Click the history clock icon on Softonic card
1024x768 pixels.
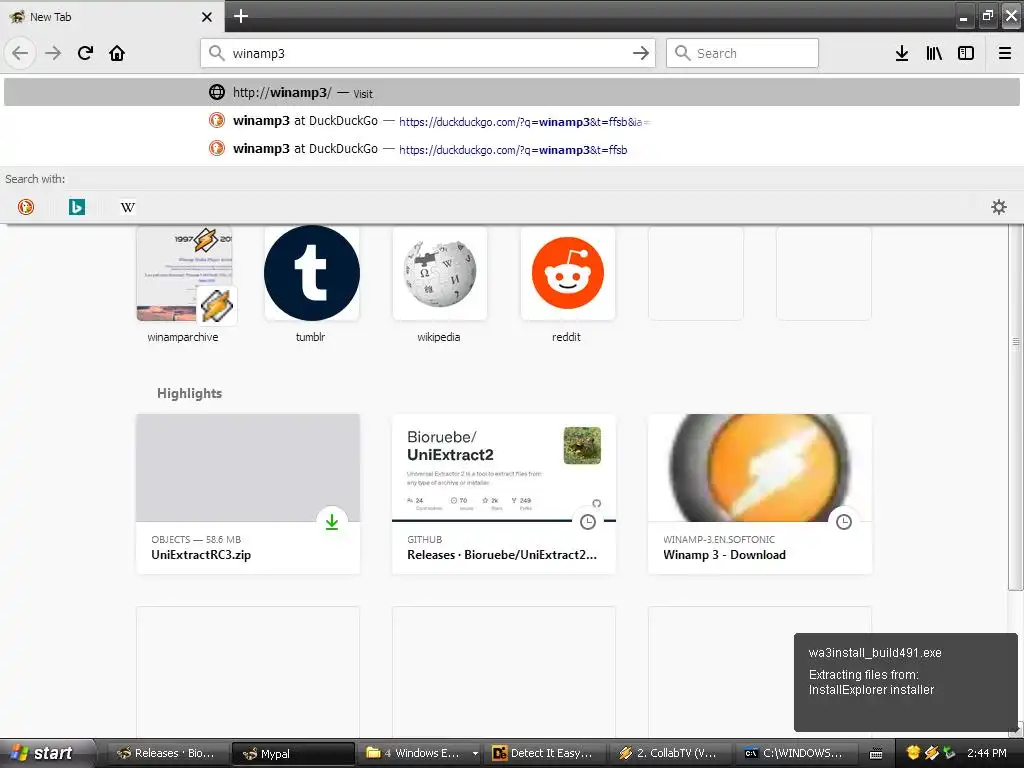point(844,522)
